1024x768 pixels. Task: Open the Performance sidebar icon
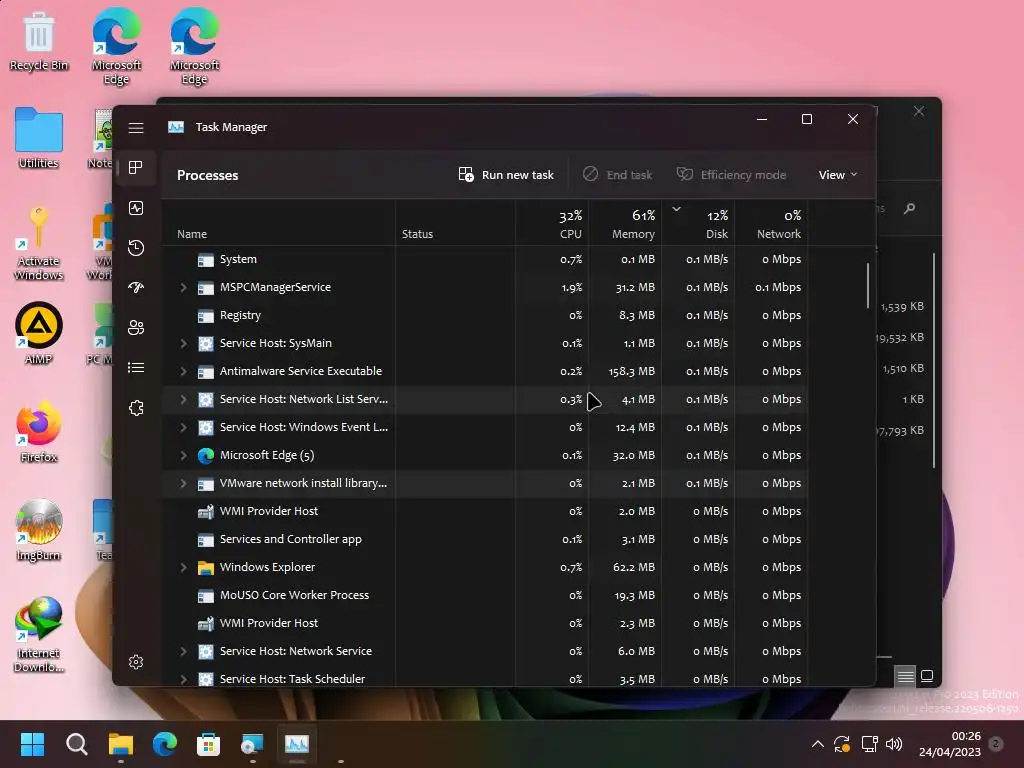tap(136, 208)
